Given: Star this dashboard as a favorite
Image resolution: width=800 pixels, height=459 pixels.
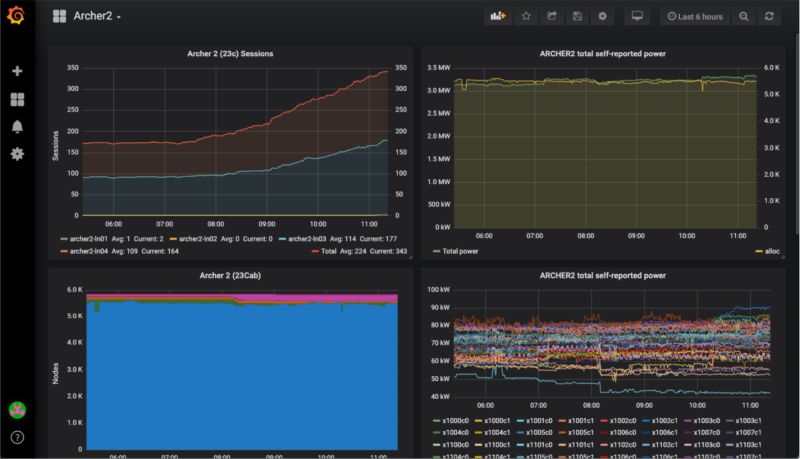Looking at the screenshot, I should 526,16.
